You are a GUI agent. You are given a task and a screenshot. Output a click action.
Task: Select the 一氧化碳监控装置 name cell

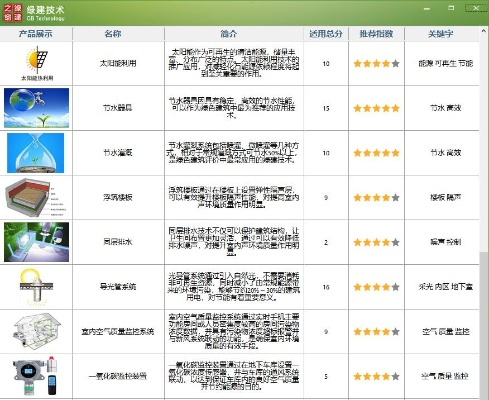click(118, 376)
